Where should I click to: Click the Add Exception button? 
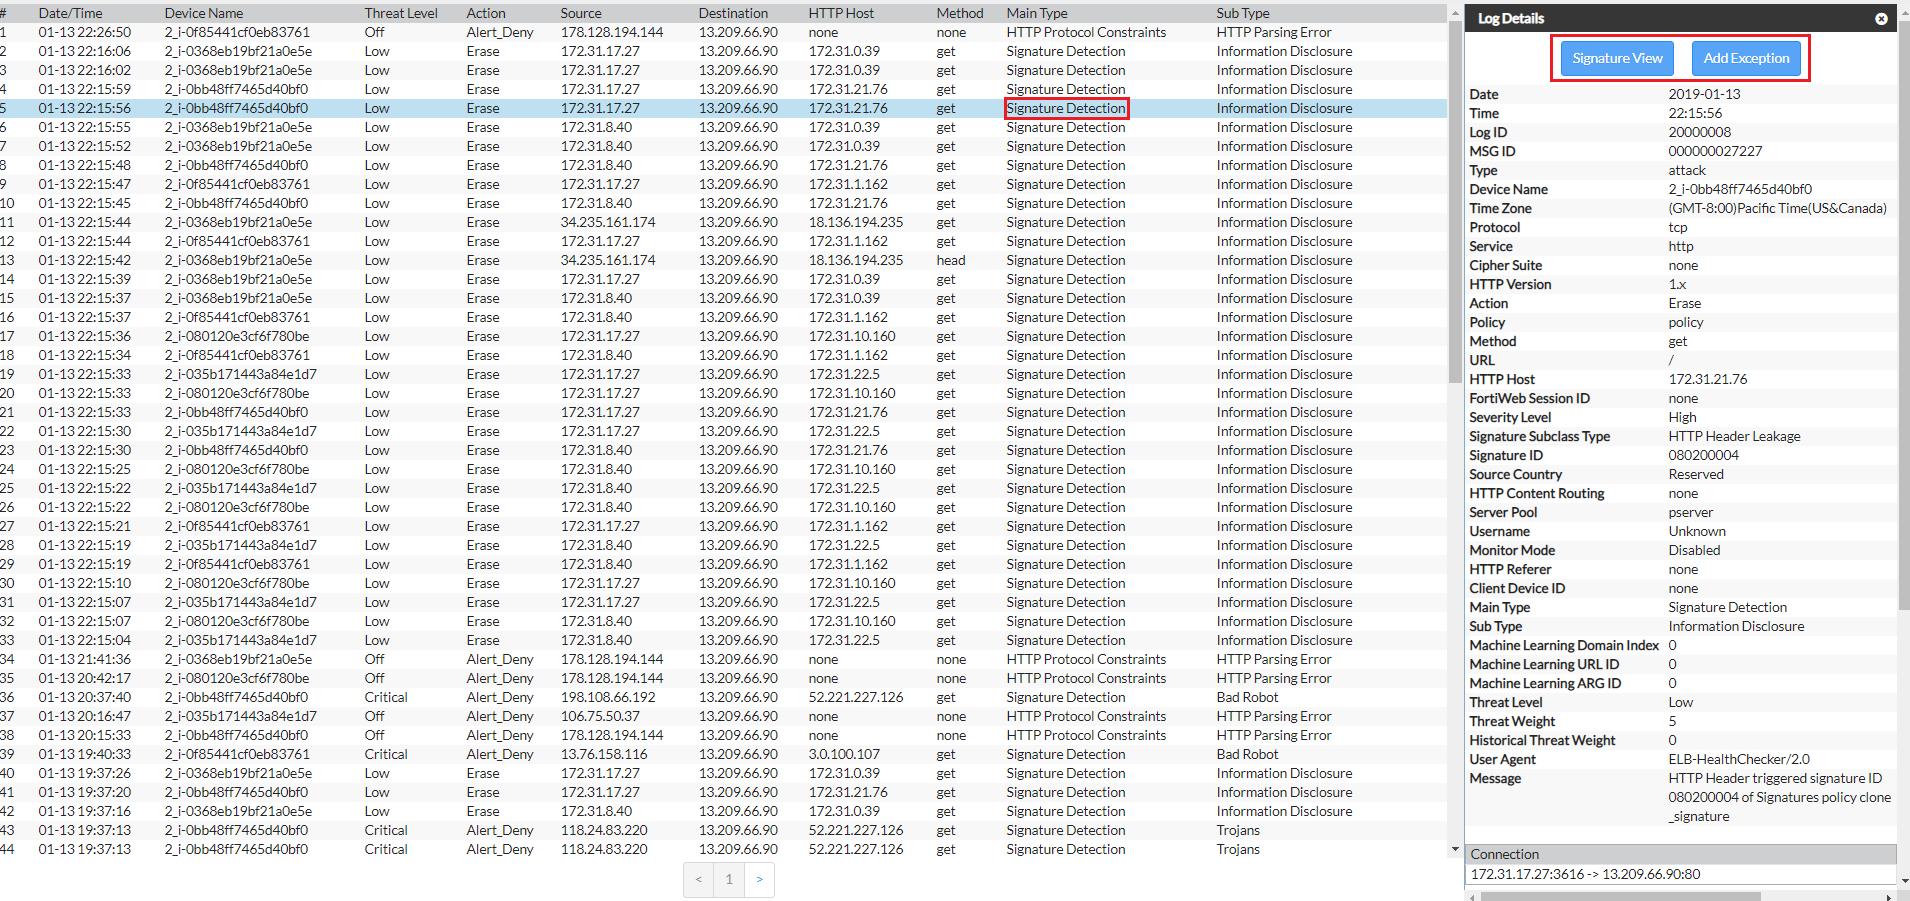[1746, 58]
